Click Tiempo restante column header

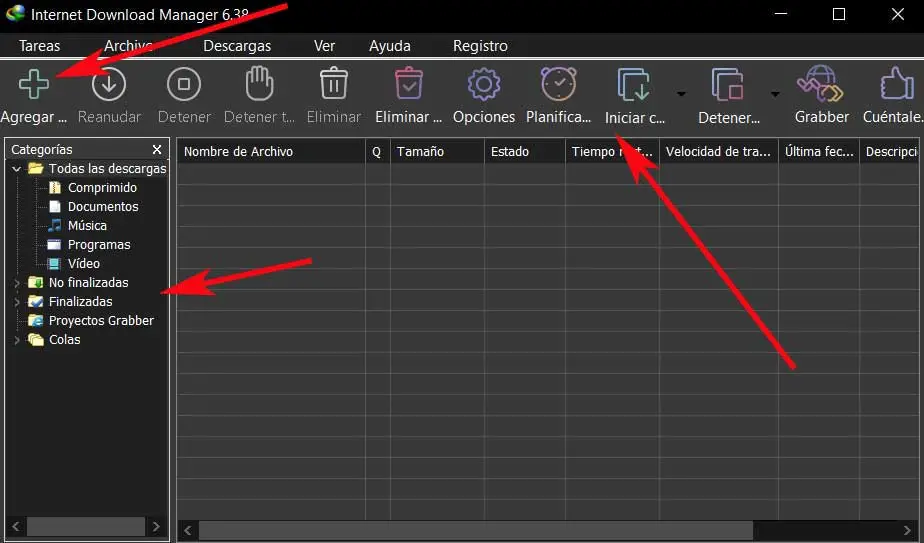point(612,152)
